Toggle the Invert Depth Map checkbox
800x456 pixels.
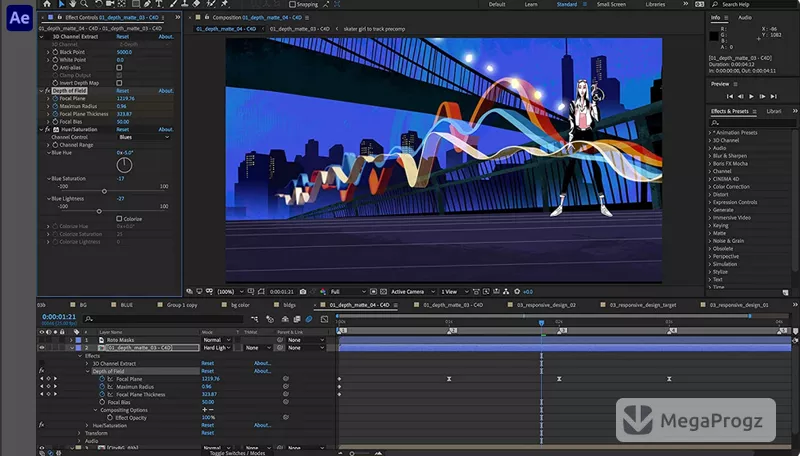click(x=119, y=83)
